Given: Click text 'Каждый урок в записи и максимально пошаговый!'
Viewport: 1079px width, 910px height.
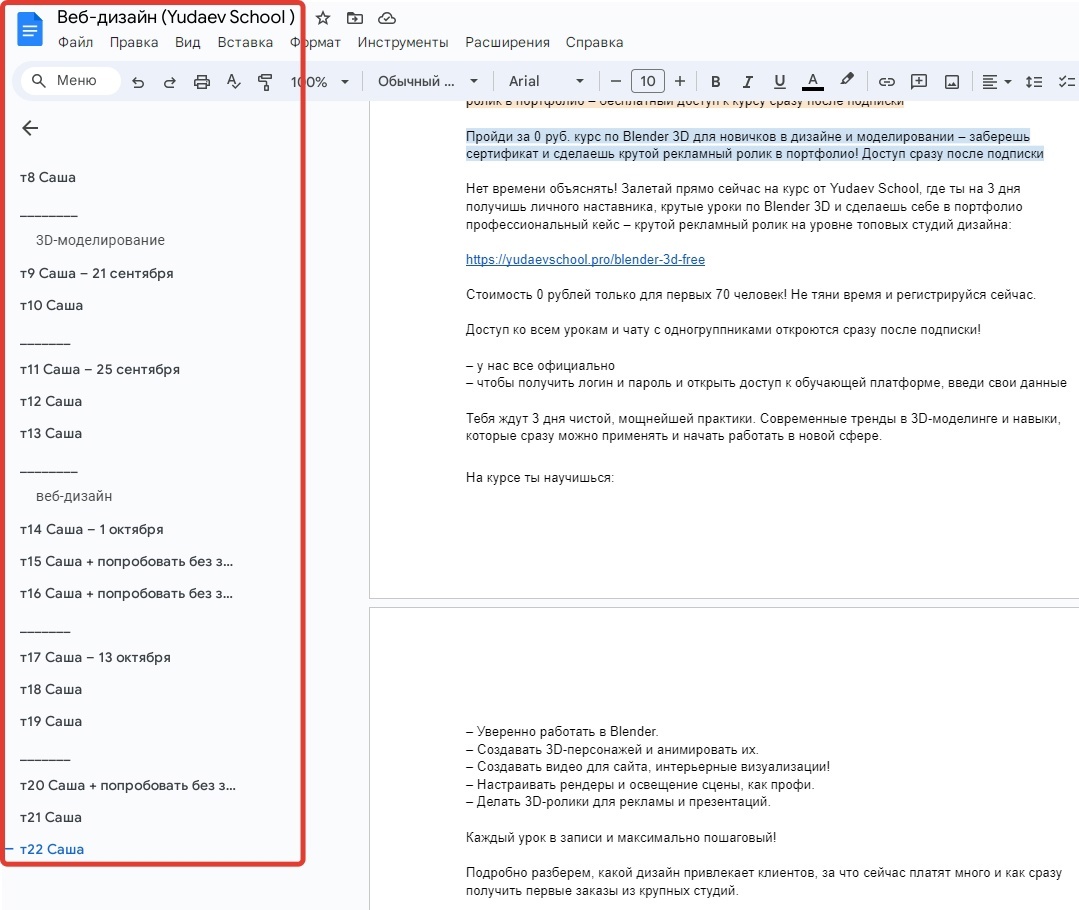Looking at the screenshot, I should [x=621, y=838].
